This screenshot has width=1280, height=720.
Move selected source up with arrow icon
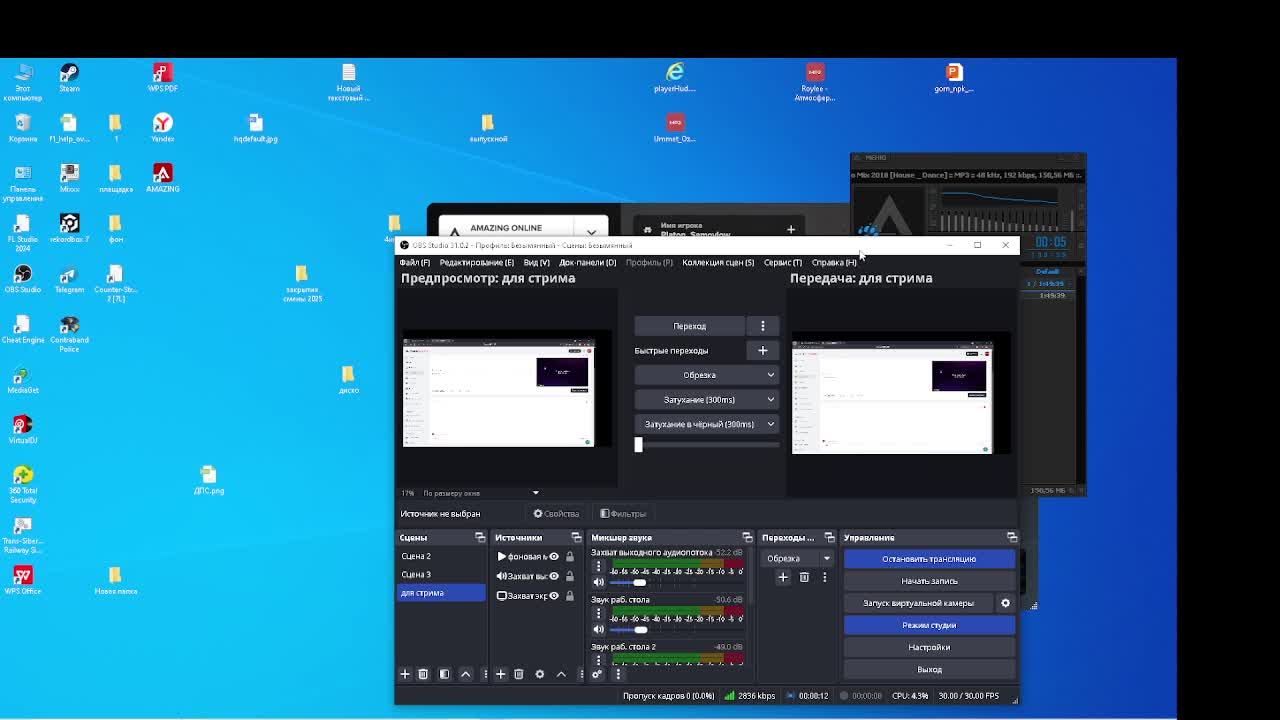pos(561,674)
